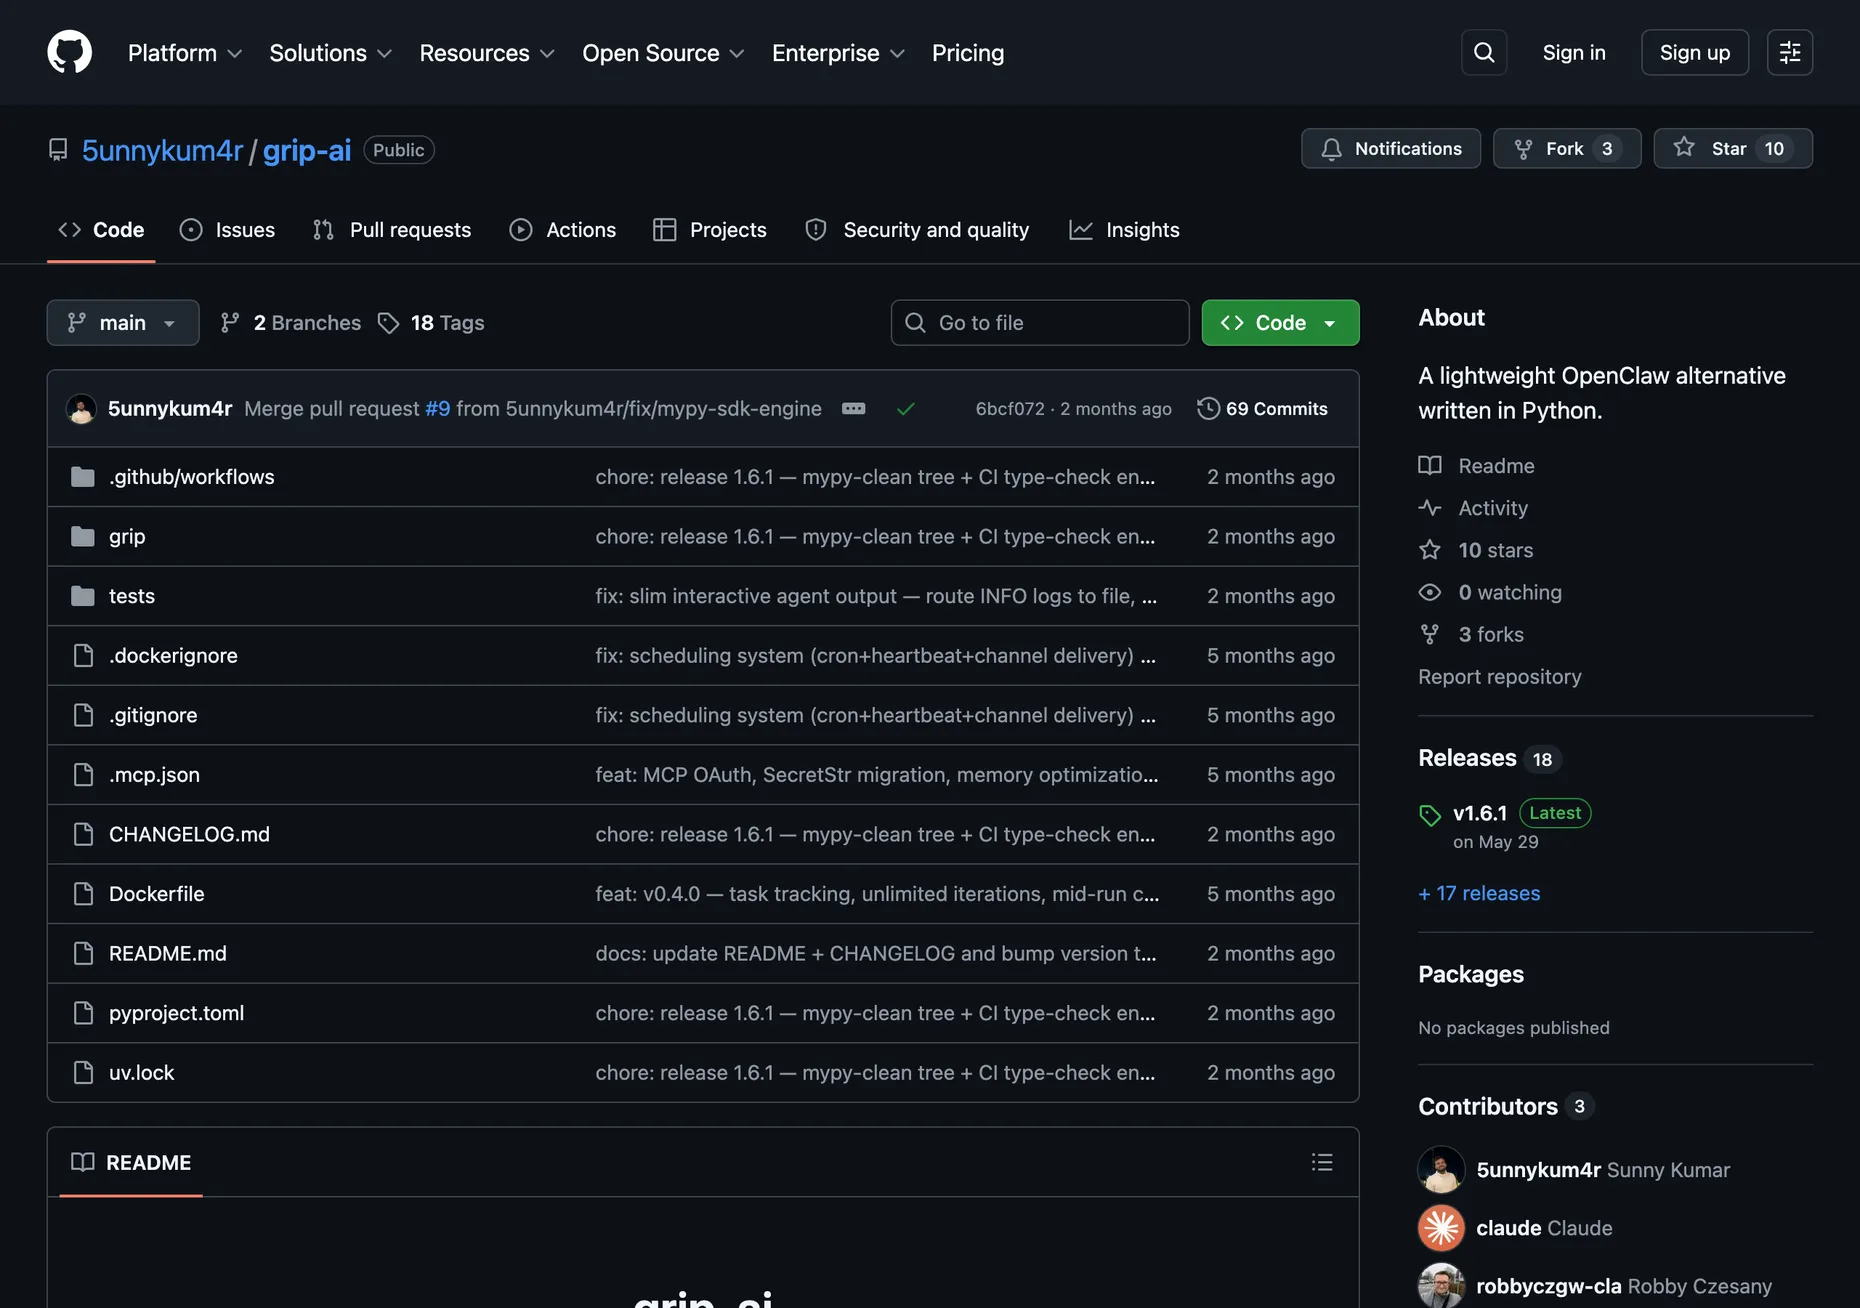Open Security and quality tab
This screenshot has height=1308, width=1860.
[917, 230]
